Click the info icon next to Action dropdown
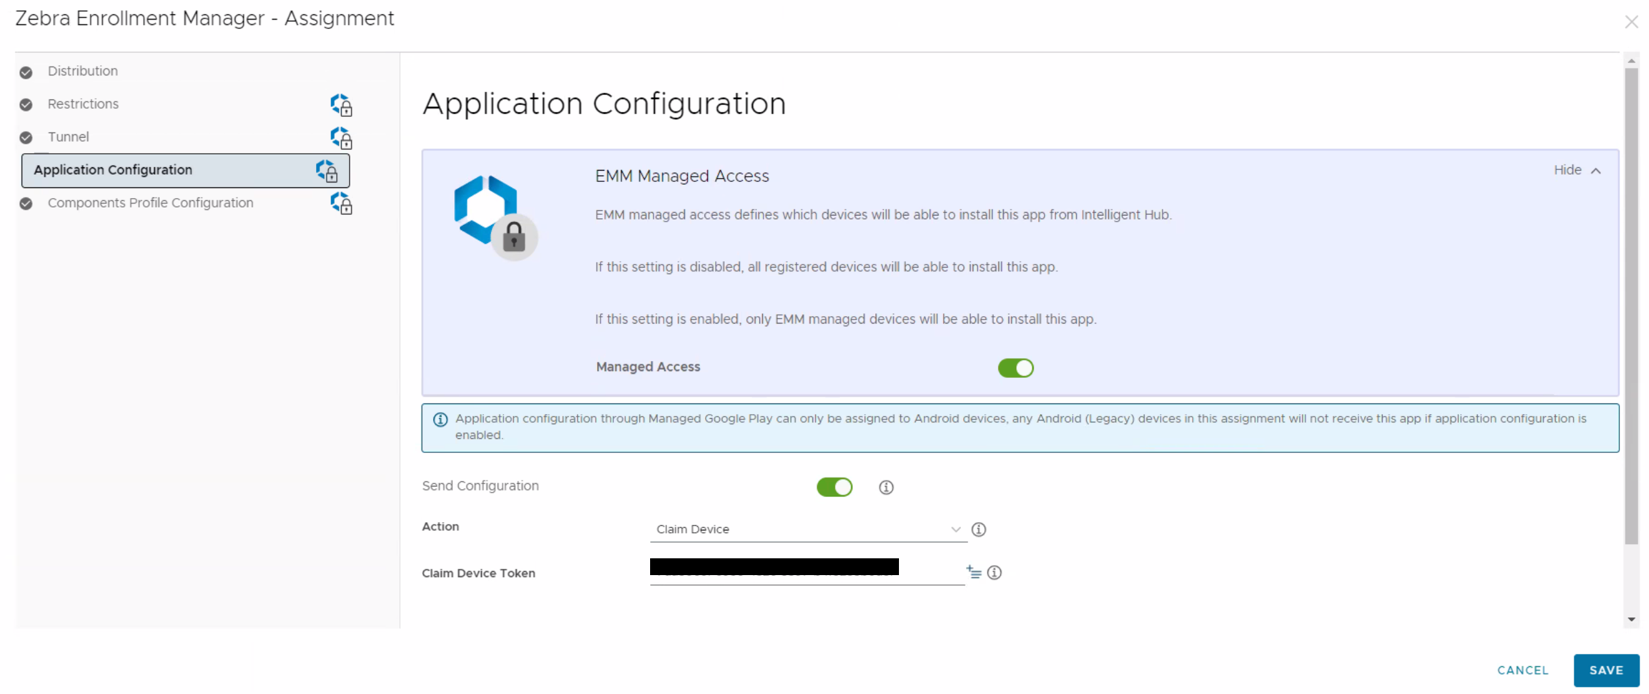The height and width of the screenshot is (694, 1649). click(979, 530)
